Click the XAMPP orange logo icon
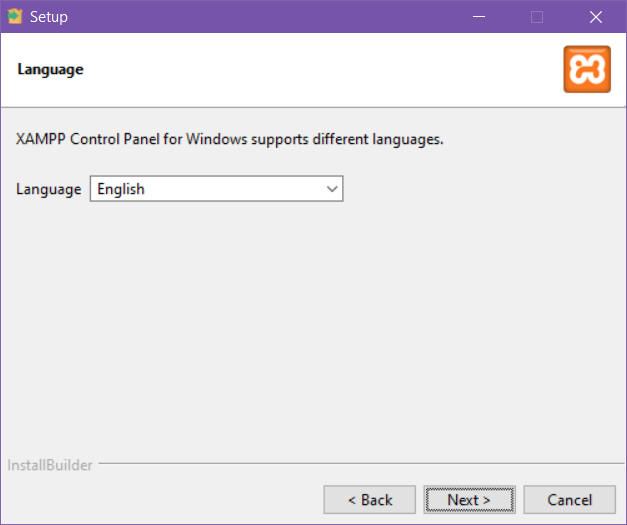This screenshot has height=525, width=627. (586, 69)
